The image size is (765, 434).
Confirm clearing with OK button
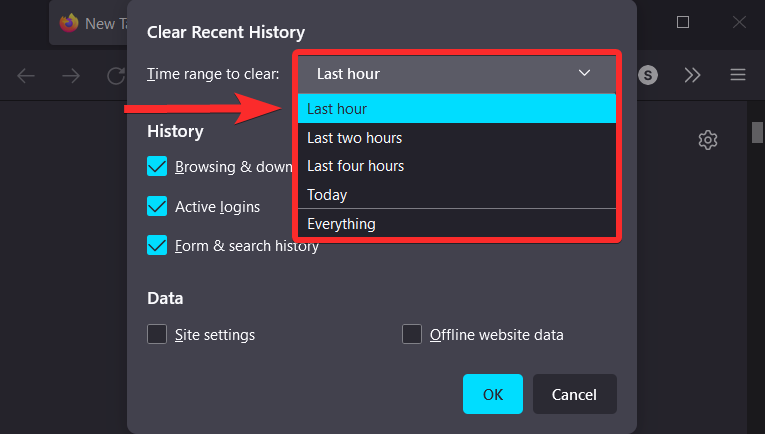[x=492, y=394]
